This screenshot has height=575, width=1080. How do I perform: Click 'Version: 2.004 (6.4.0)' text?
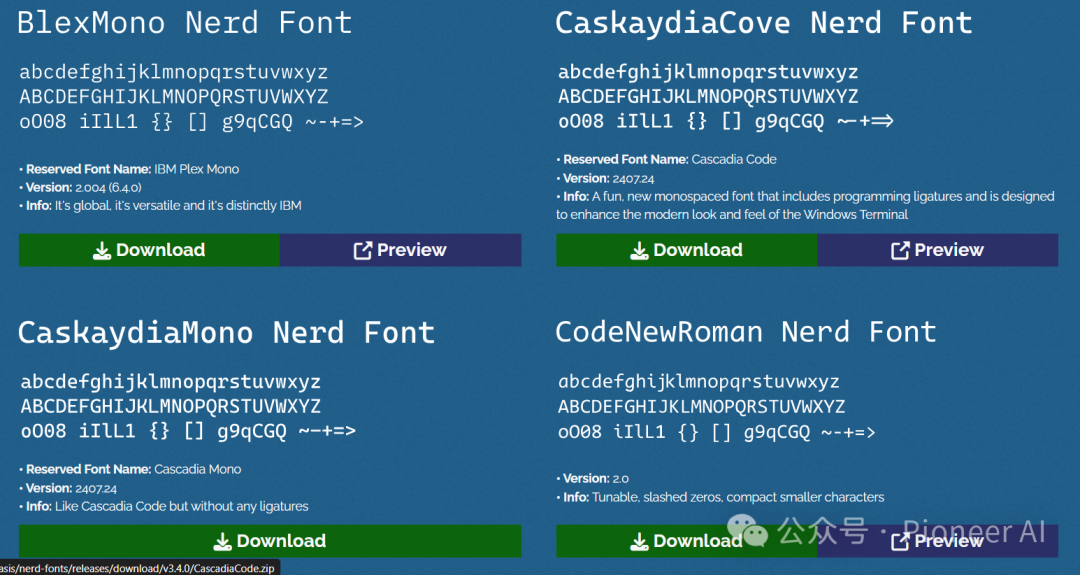coord(81,187)
